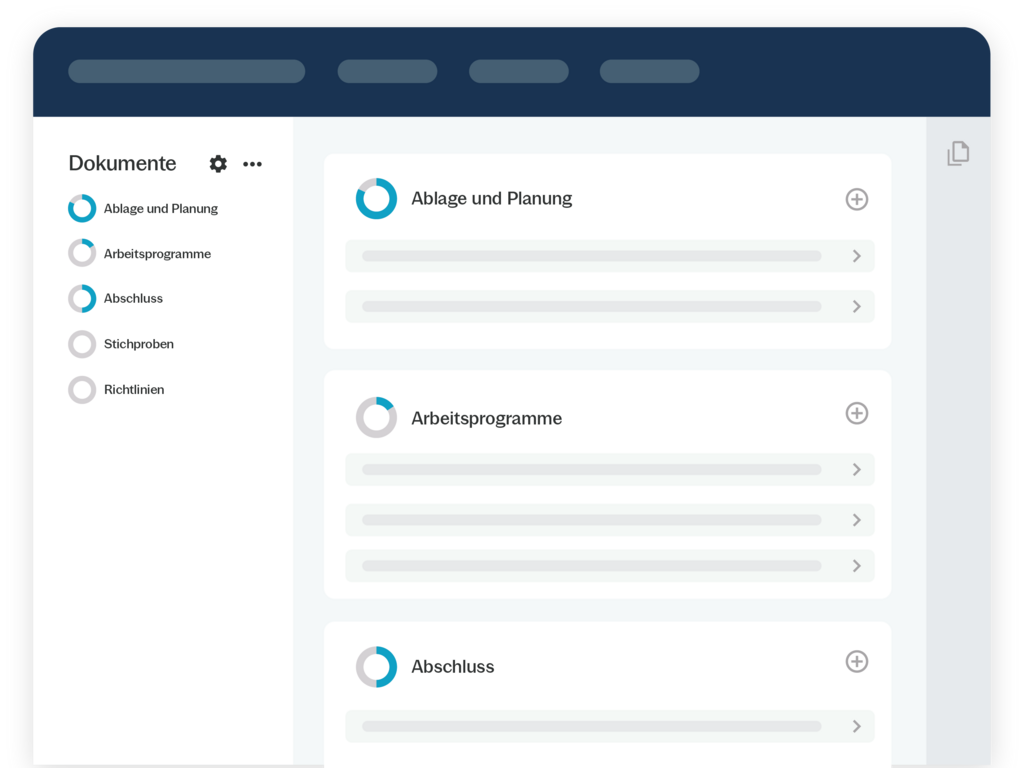1024x768 pixels.
Task: Click the copy documents icon in right panel
Action: click(x=958, y=153)
